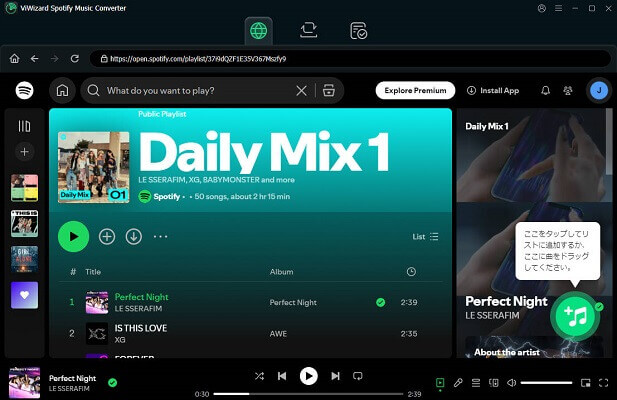Click the now playing album art in the bottom bar
Screen dimensions: 617x400
24,382
